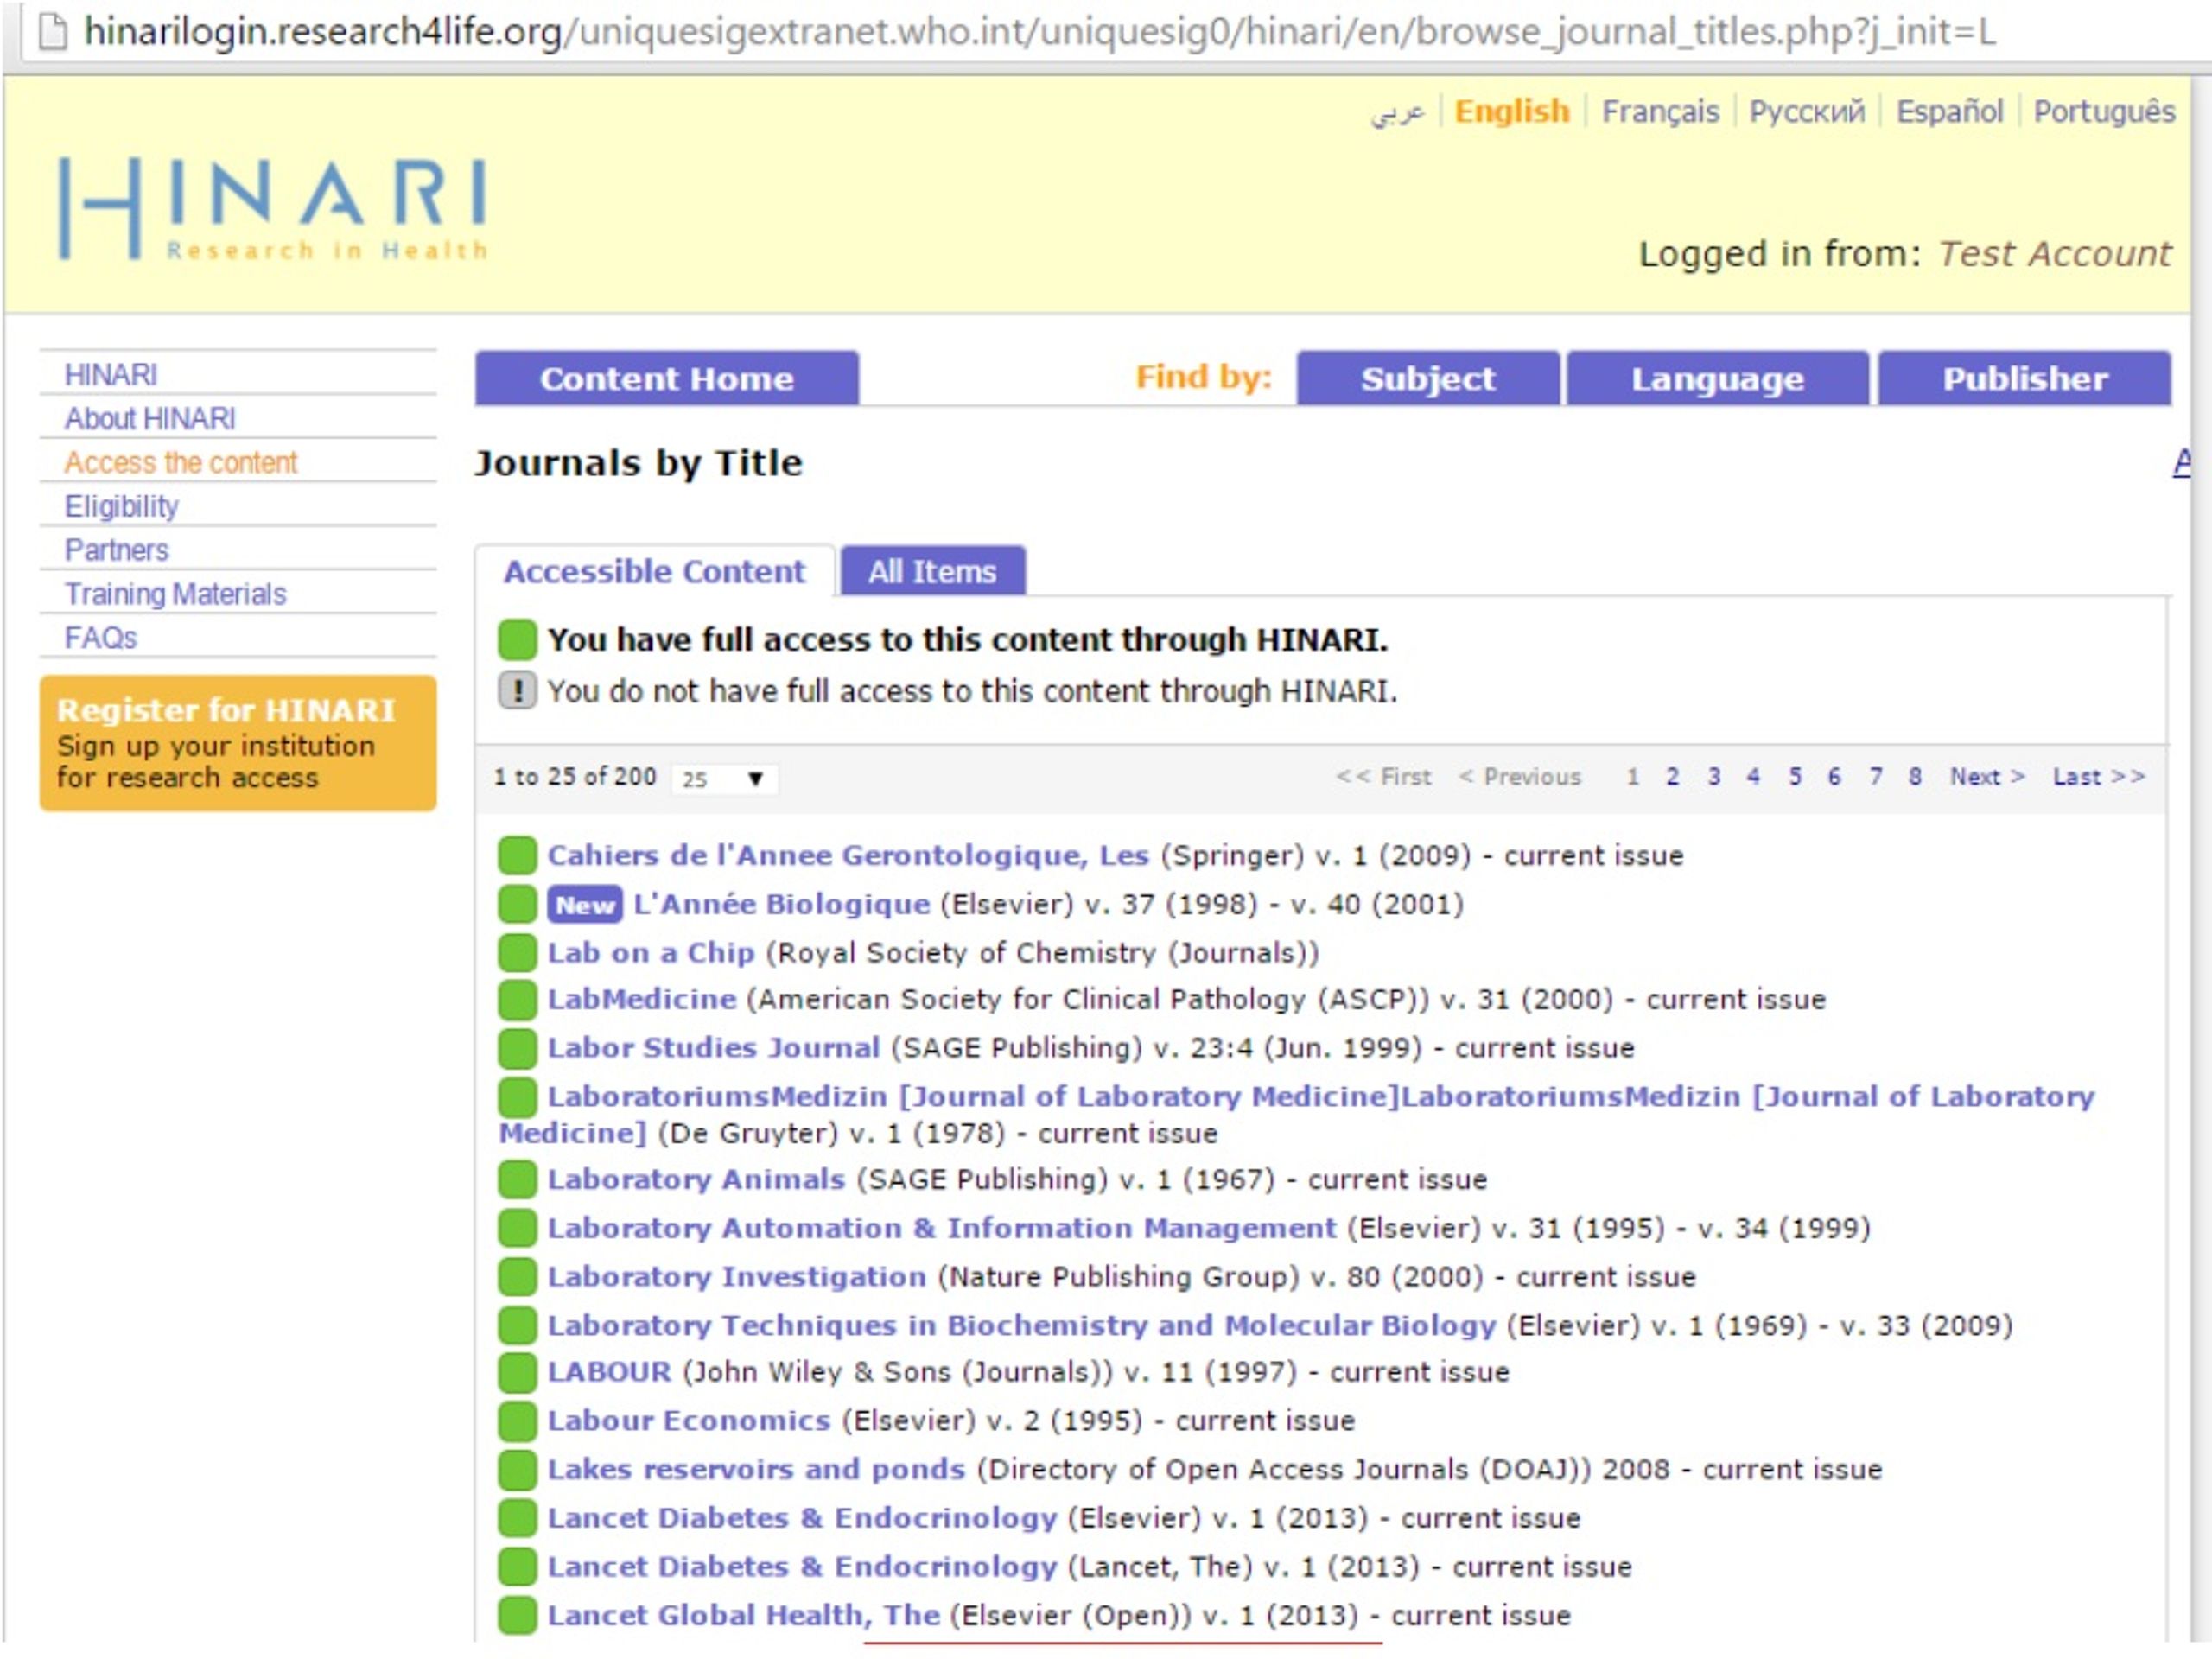Click green access icon beside Labor Studies Journal
This screenshot has width=2212, height=1659.
click(518, 1048)
